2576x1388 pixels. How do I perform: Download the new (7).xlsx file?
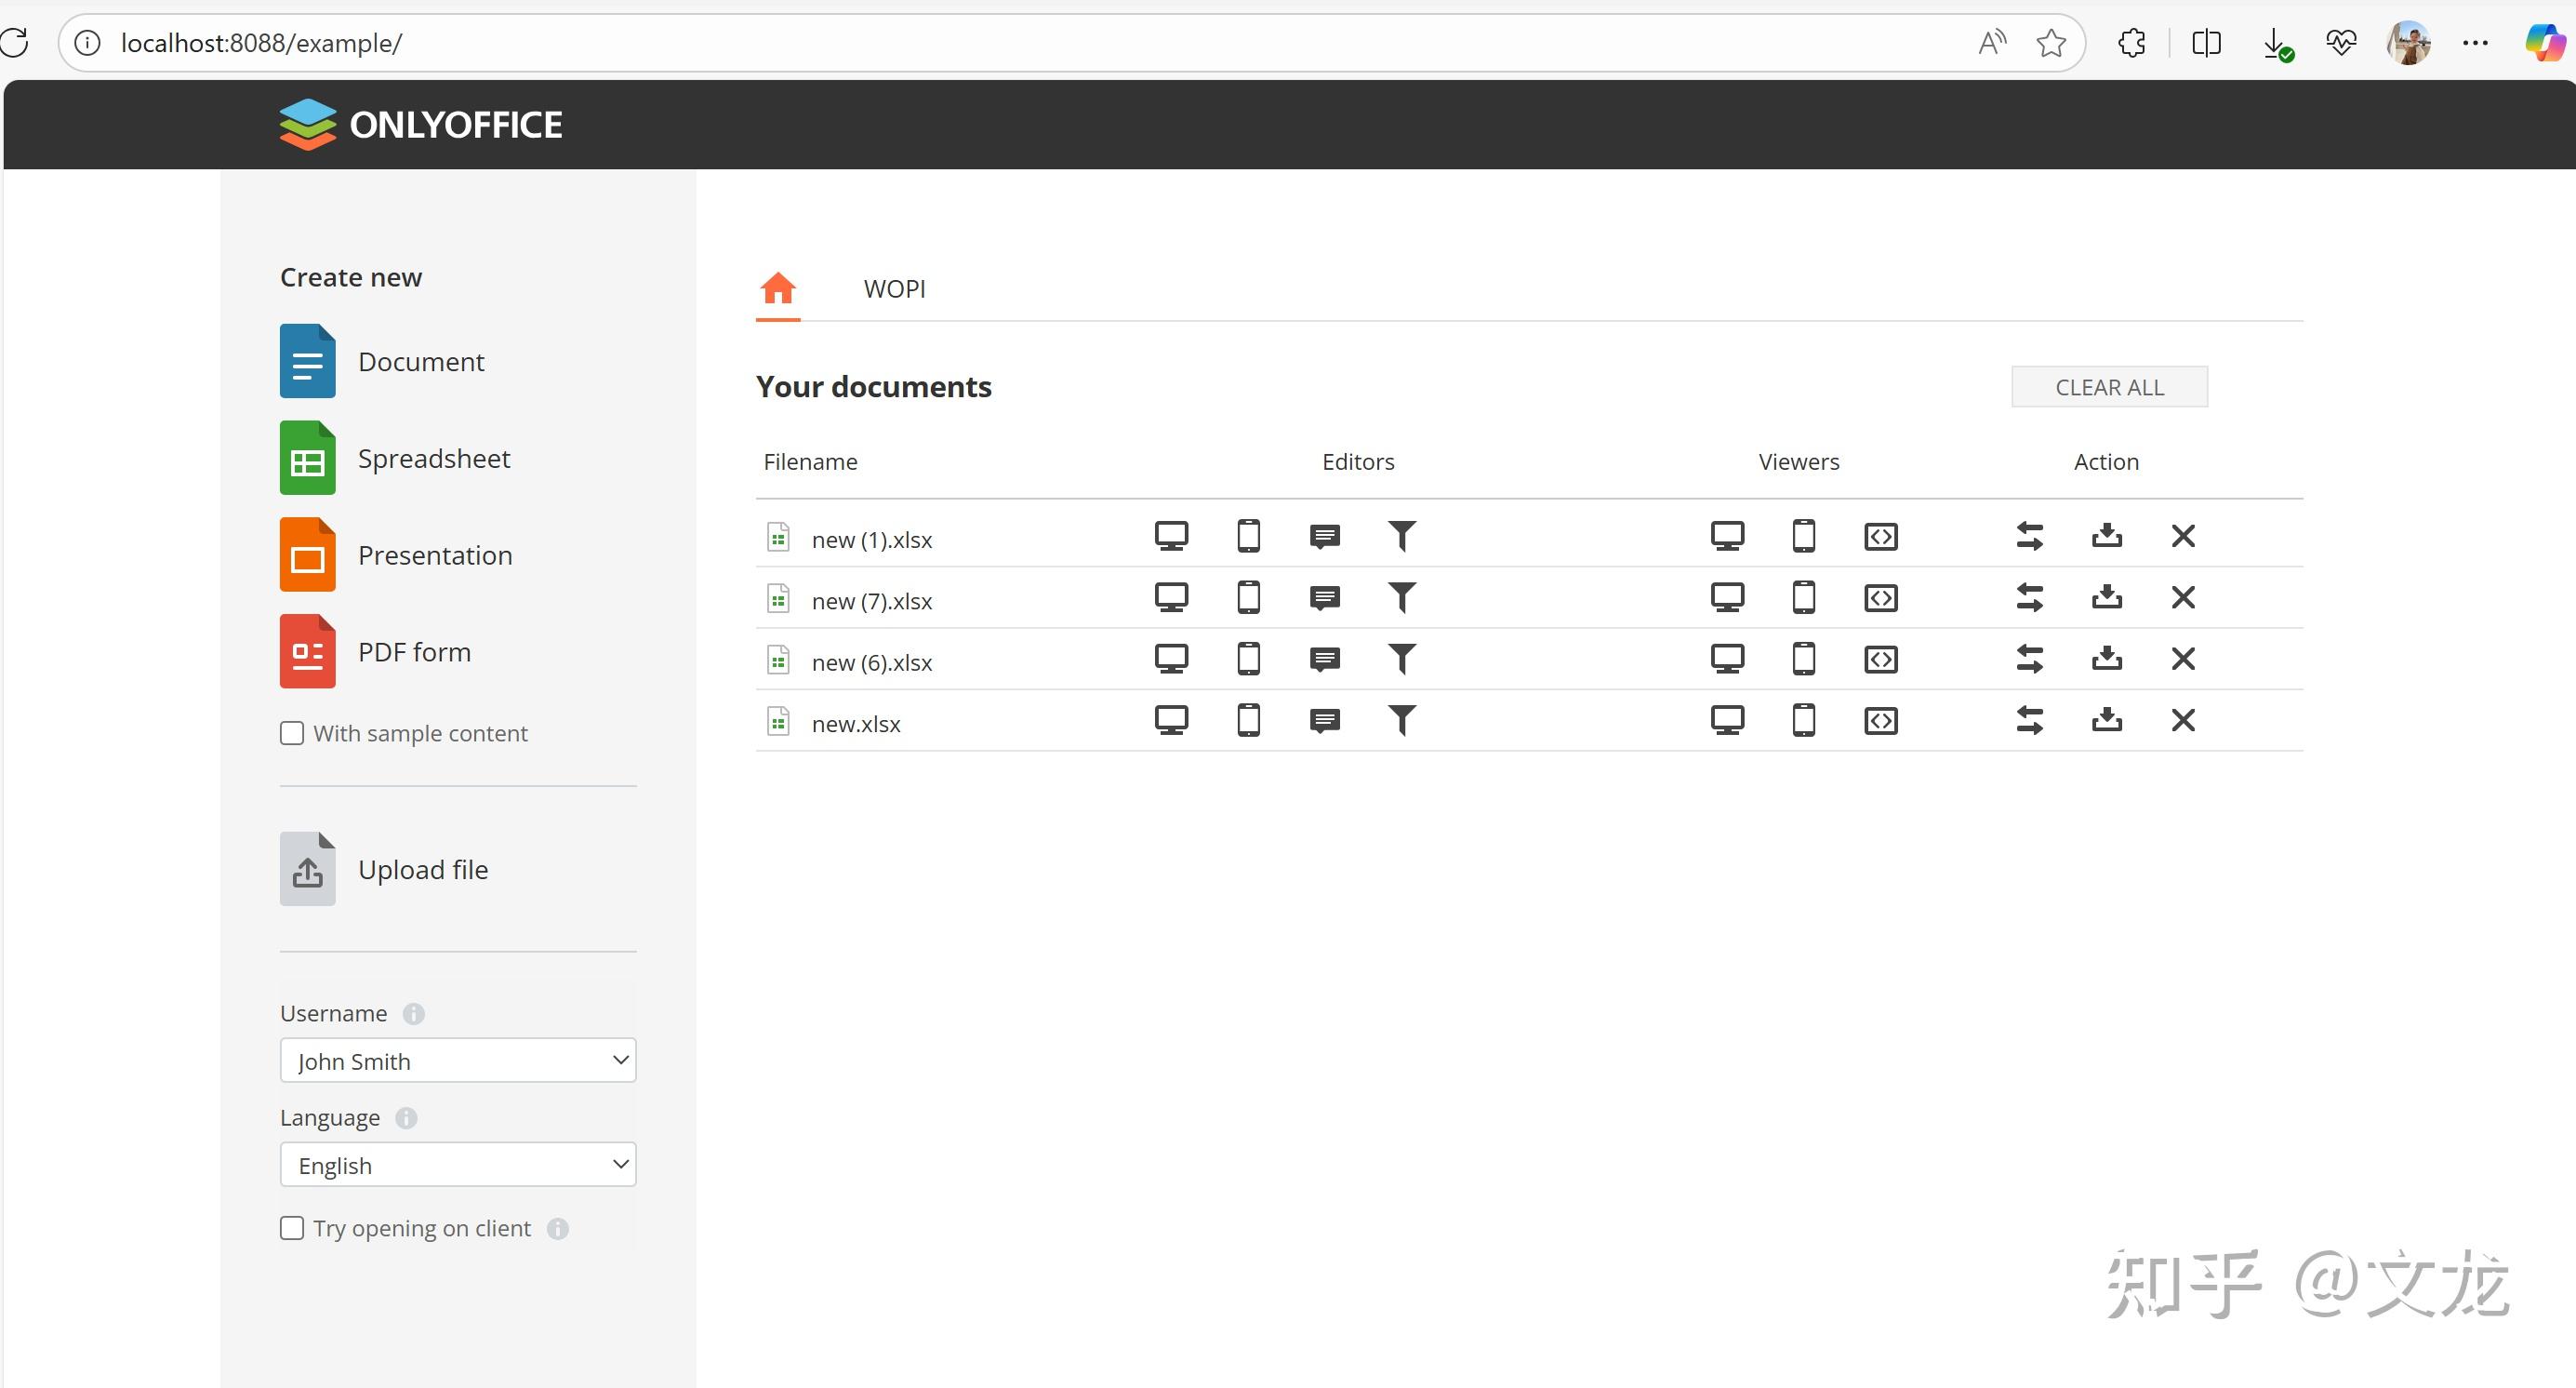tap(2106, 596)
